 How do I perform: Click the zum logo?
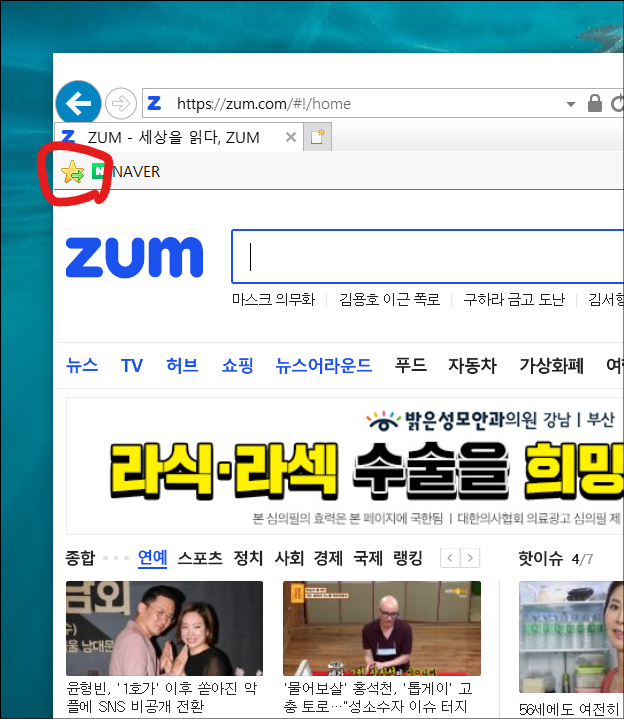pyautogui.click(x=134, y=257)
